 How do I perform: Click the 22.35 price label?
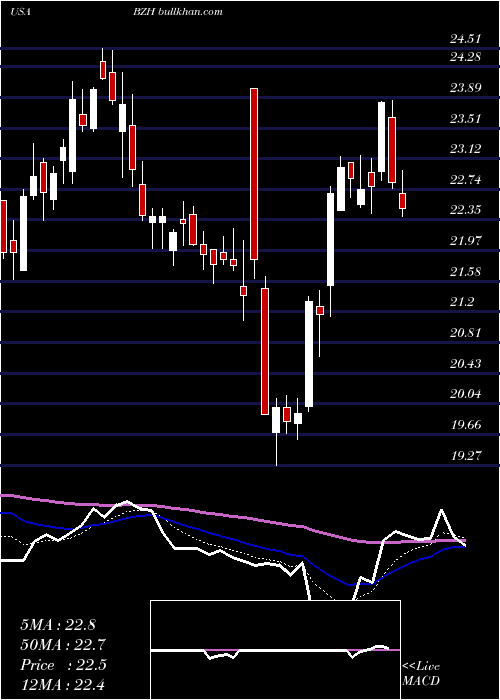[466, 210]
